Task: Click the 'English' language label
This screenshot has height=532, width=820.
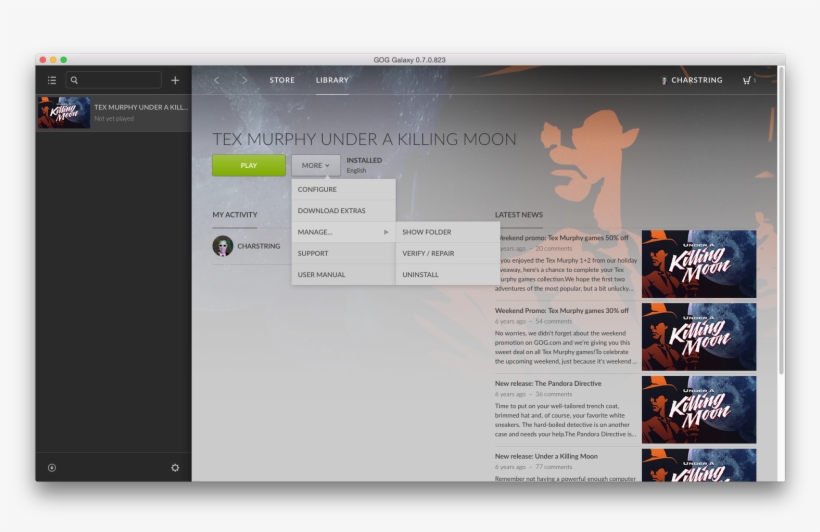Action: [356, 171]
